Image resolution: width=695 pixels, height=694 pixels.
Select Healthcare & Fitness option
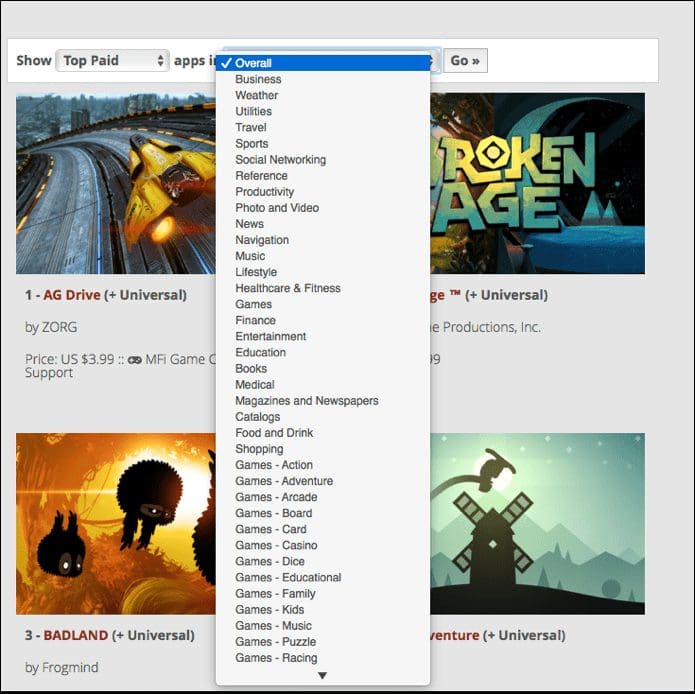click(x=323, y=288)
